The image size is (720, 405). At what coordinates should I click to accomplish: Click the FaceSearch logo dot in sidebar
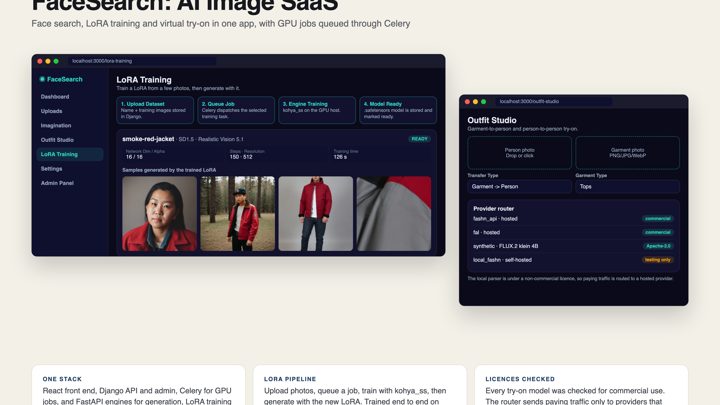(x=42, y=79)
